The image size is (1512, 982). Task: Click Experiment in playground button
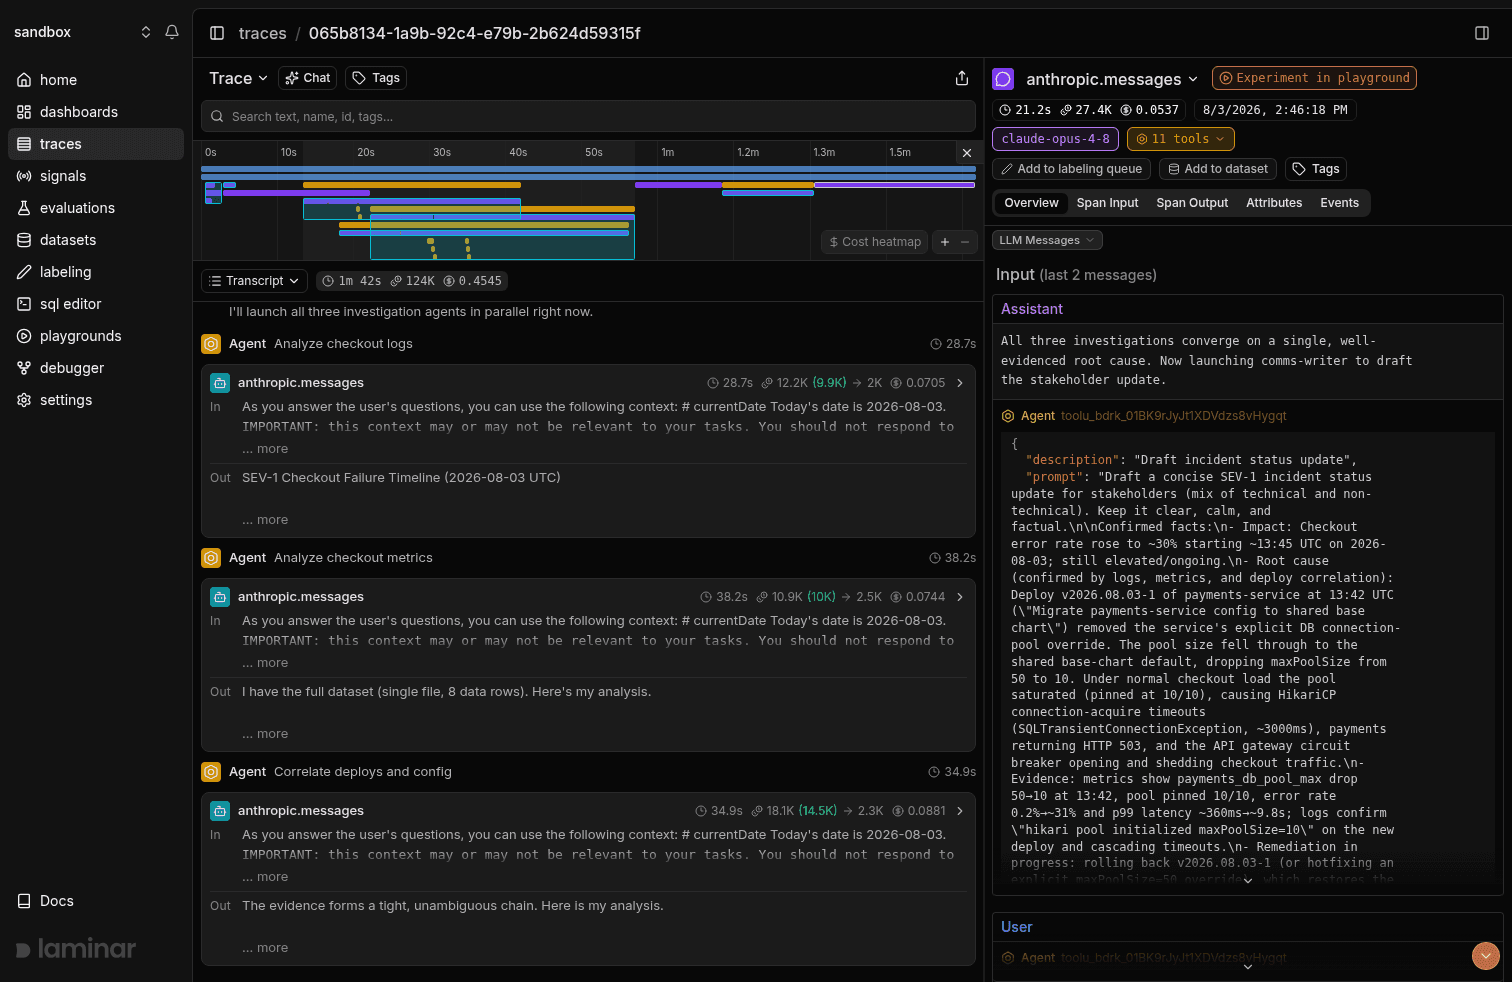[1314, 78]
